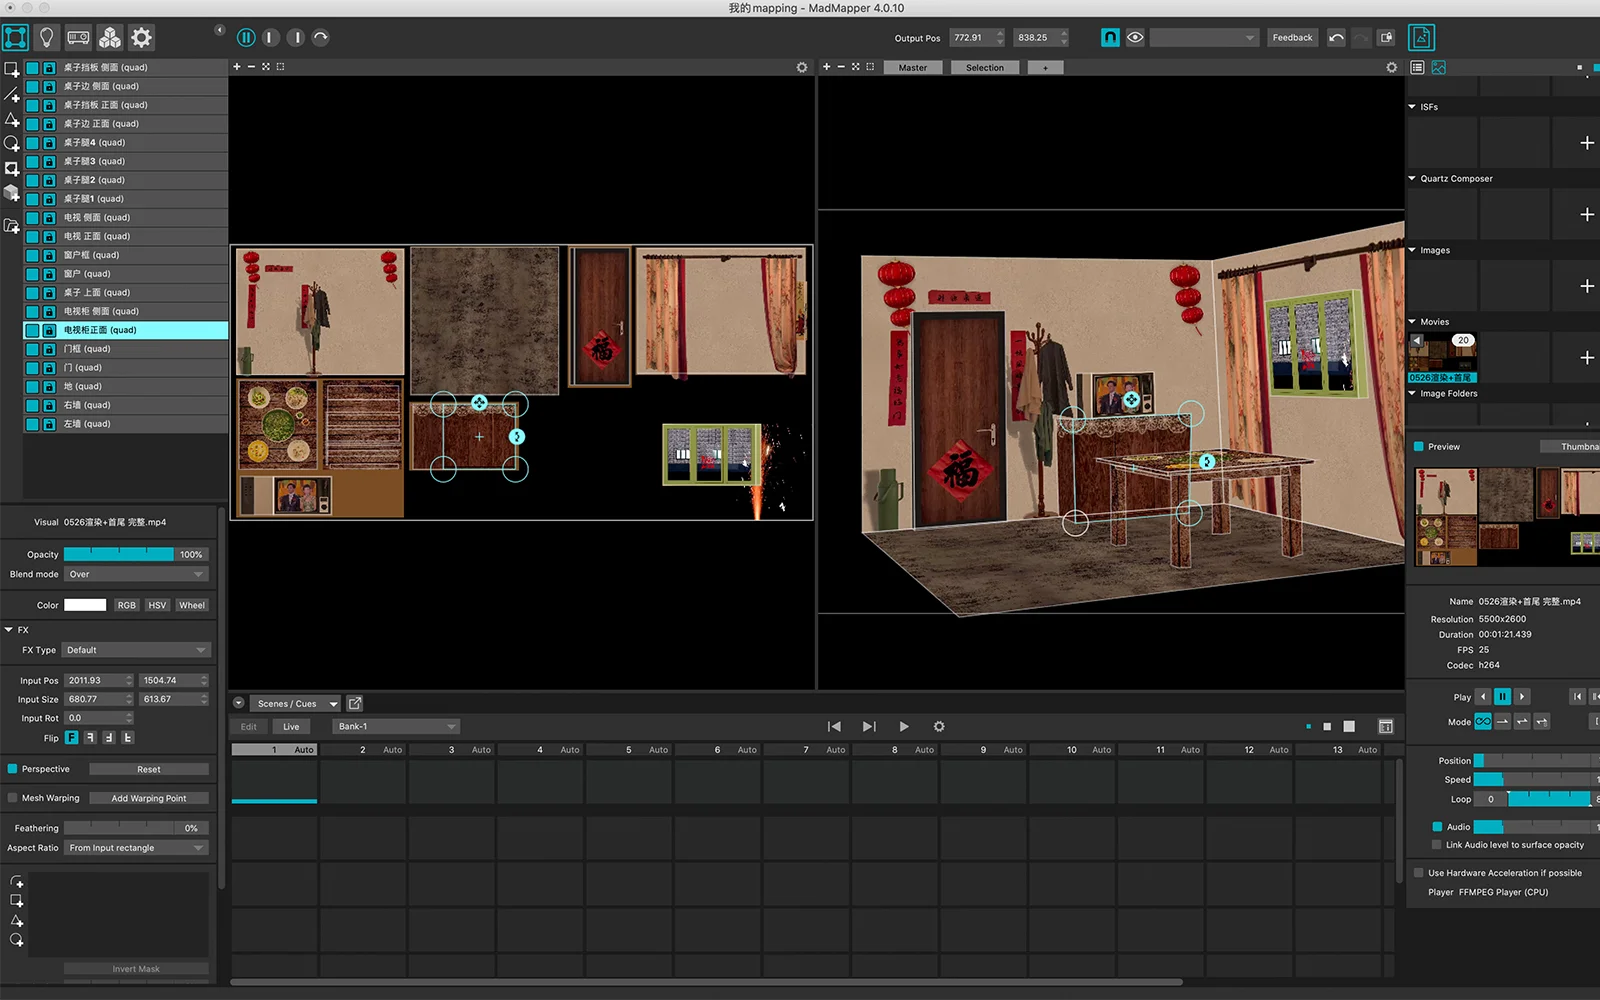Toggle the Audio checkbox
This screenshot has height=1000, width=1600.
pyautogui.click(x=1437, y=827)
